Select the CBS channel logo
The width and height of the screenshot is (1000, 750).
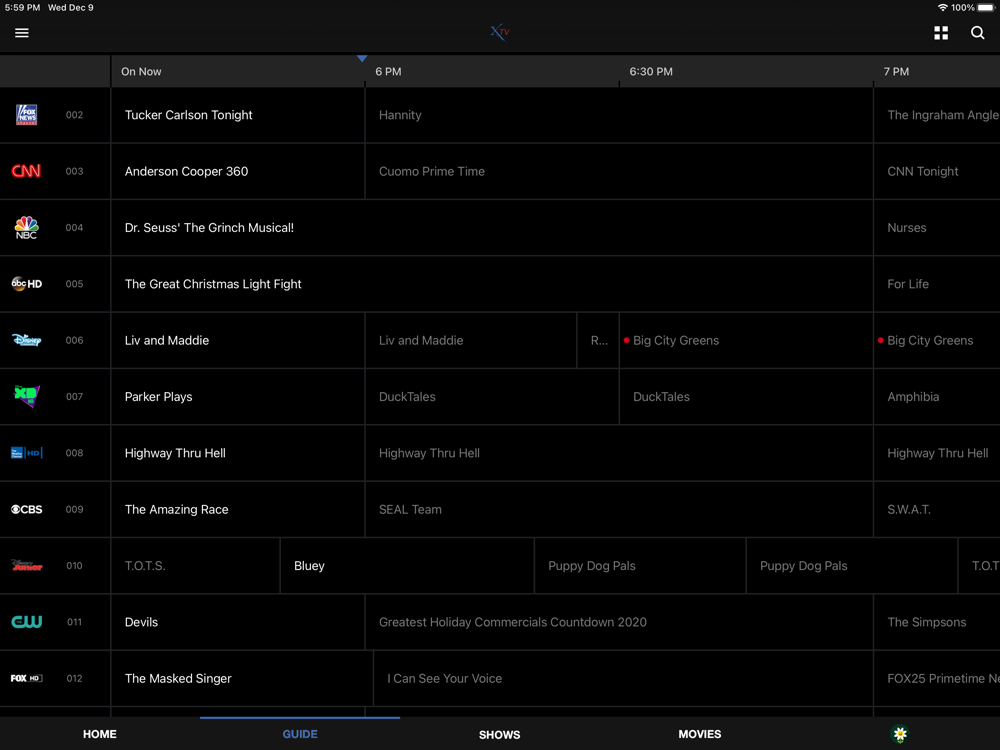(27, 509)
